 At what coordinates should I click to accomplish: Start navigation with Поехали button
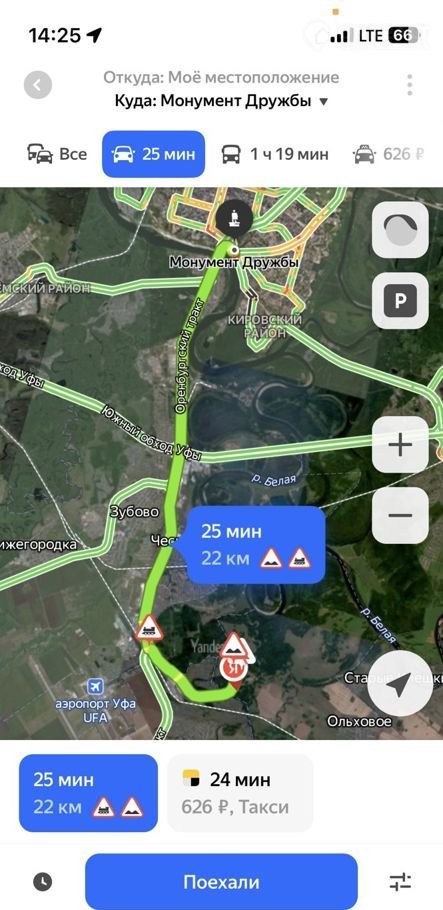pos(221,882)
